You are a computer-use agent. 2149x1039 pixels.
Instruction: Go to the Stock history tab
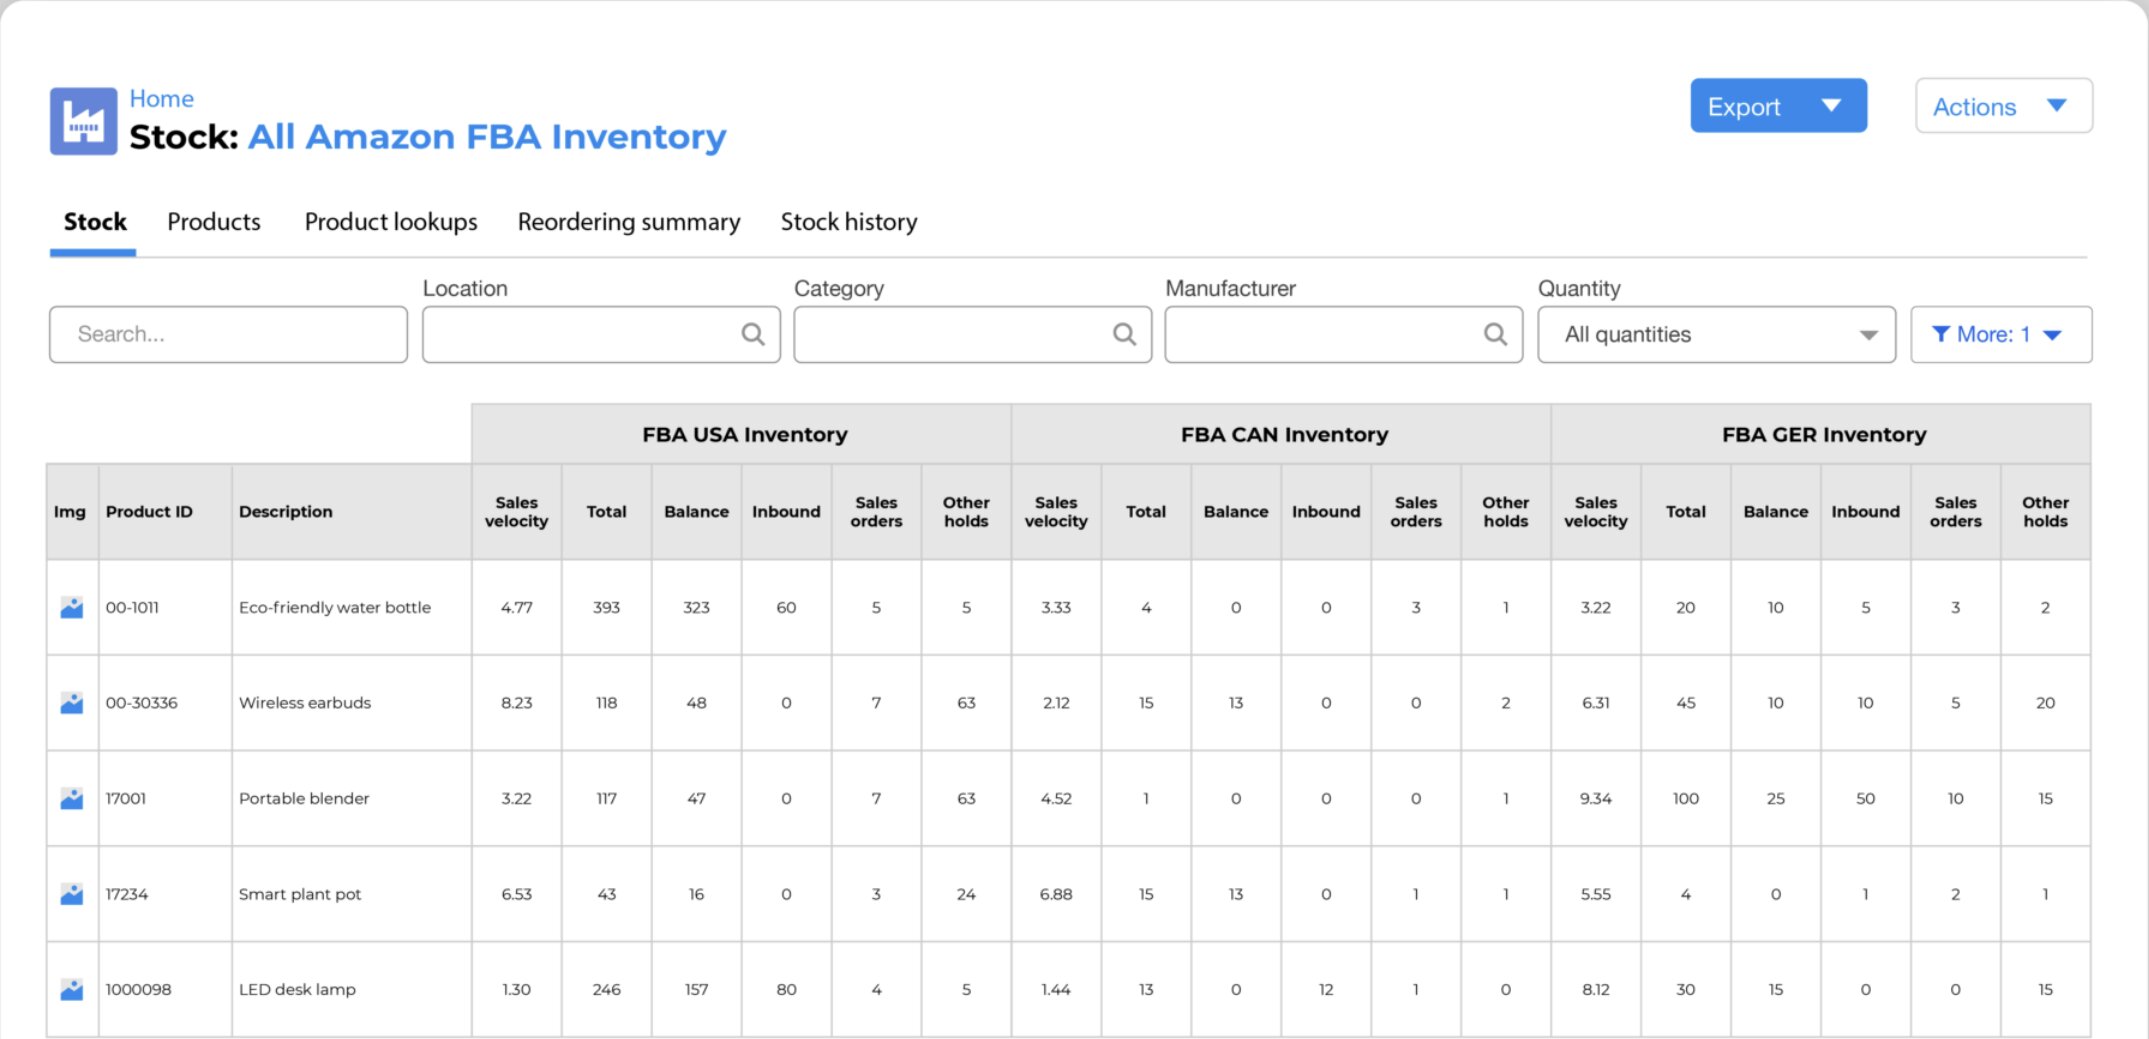pyautogui.click(x=848, y=222)
